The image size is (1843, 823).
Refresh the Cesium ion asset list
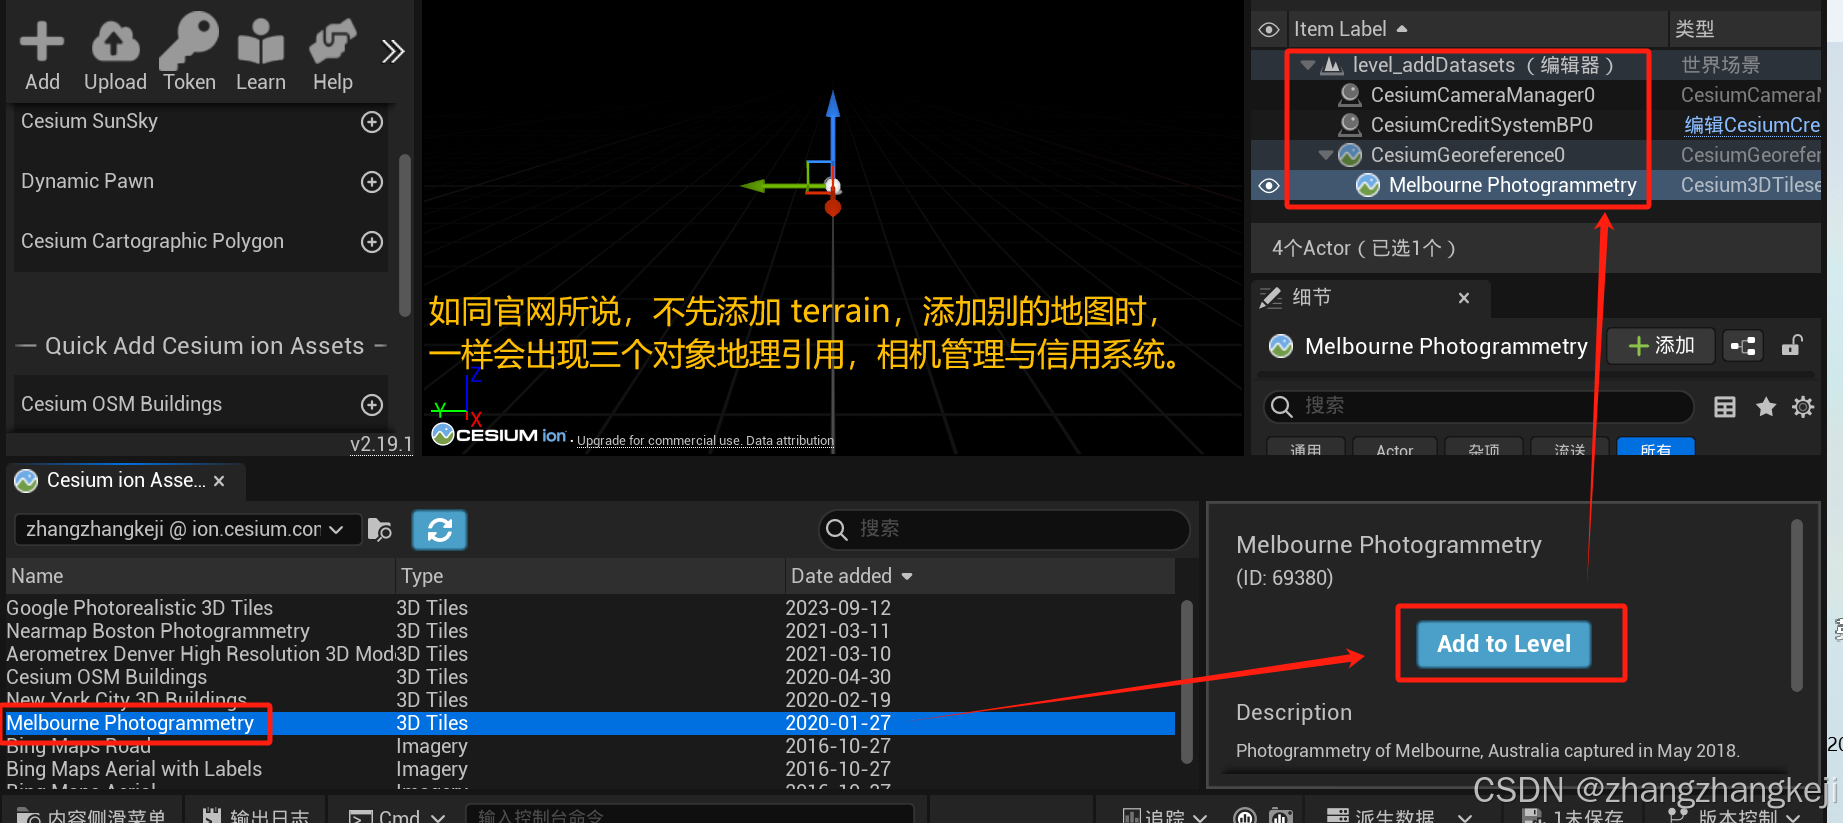pos(440,530)
